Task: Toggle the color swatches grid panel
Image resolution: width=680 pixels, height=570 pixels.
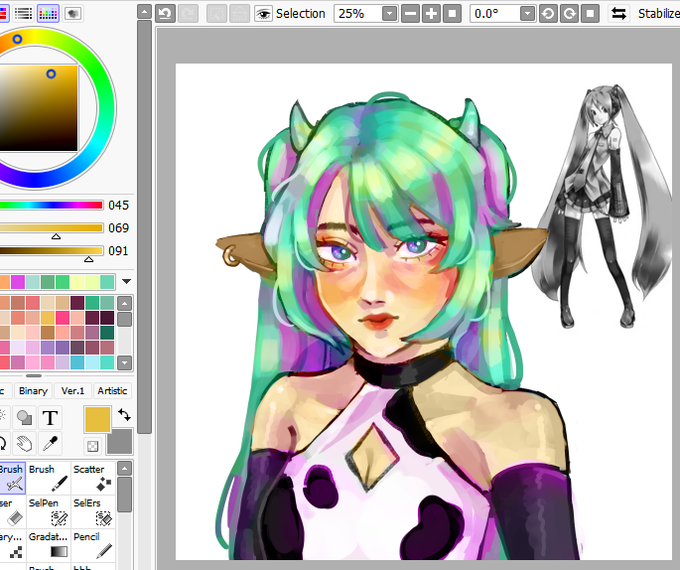Action: click(x=48, y=14)
